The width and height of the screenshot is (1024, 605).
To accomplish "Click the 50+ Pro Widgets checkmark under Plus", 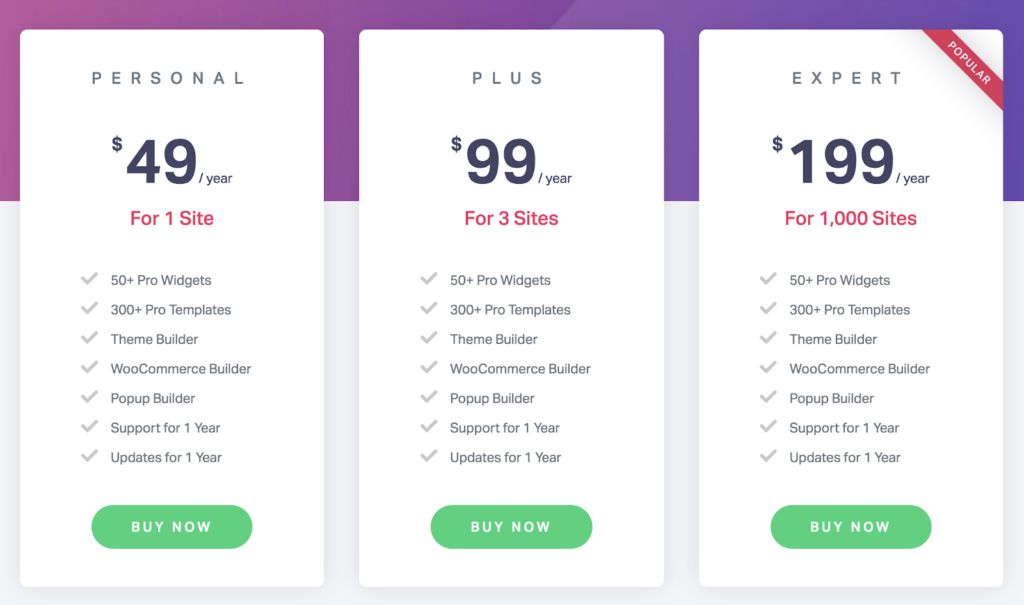I will pos(429,280).
